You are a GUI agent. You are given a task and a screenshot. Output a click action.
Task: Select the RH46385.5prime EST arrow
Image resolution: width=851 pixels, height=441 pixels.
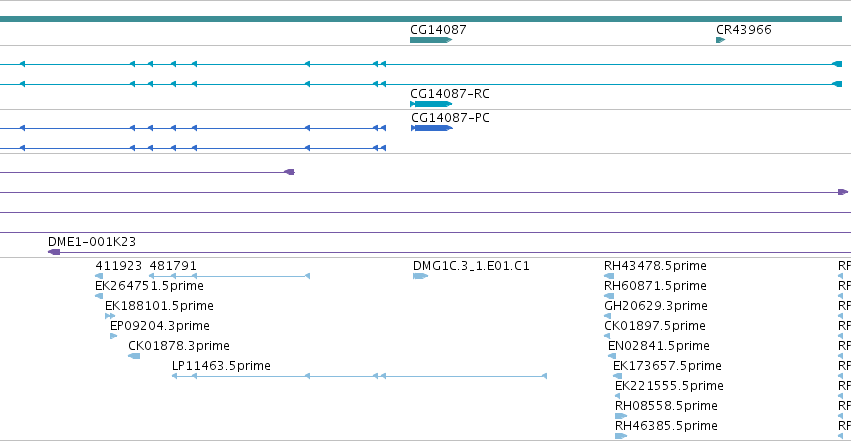coord(621,436)
